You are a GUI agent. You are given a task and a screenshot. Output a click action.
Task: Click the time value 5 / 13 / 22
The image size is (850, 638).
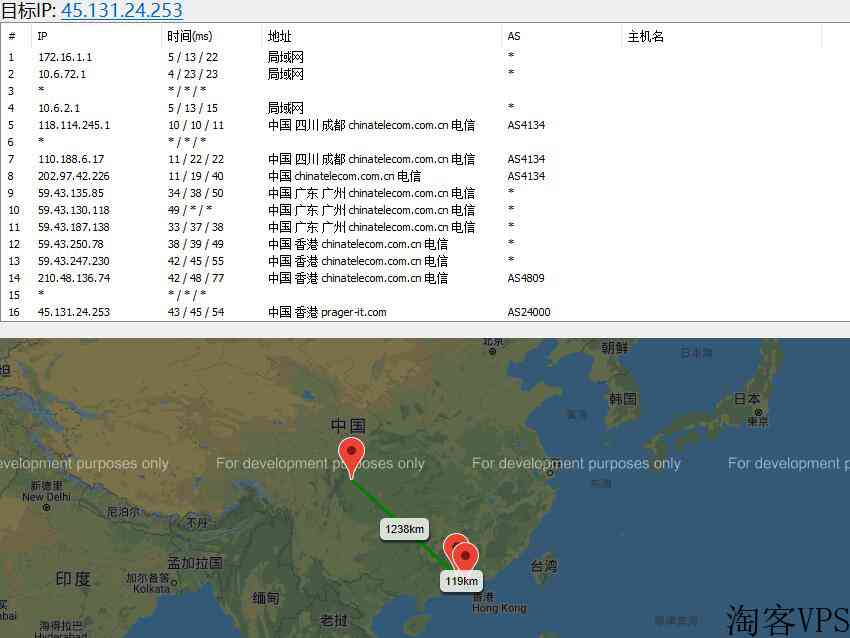click(x=193, y=57)
